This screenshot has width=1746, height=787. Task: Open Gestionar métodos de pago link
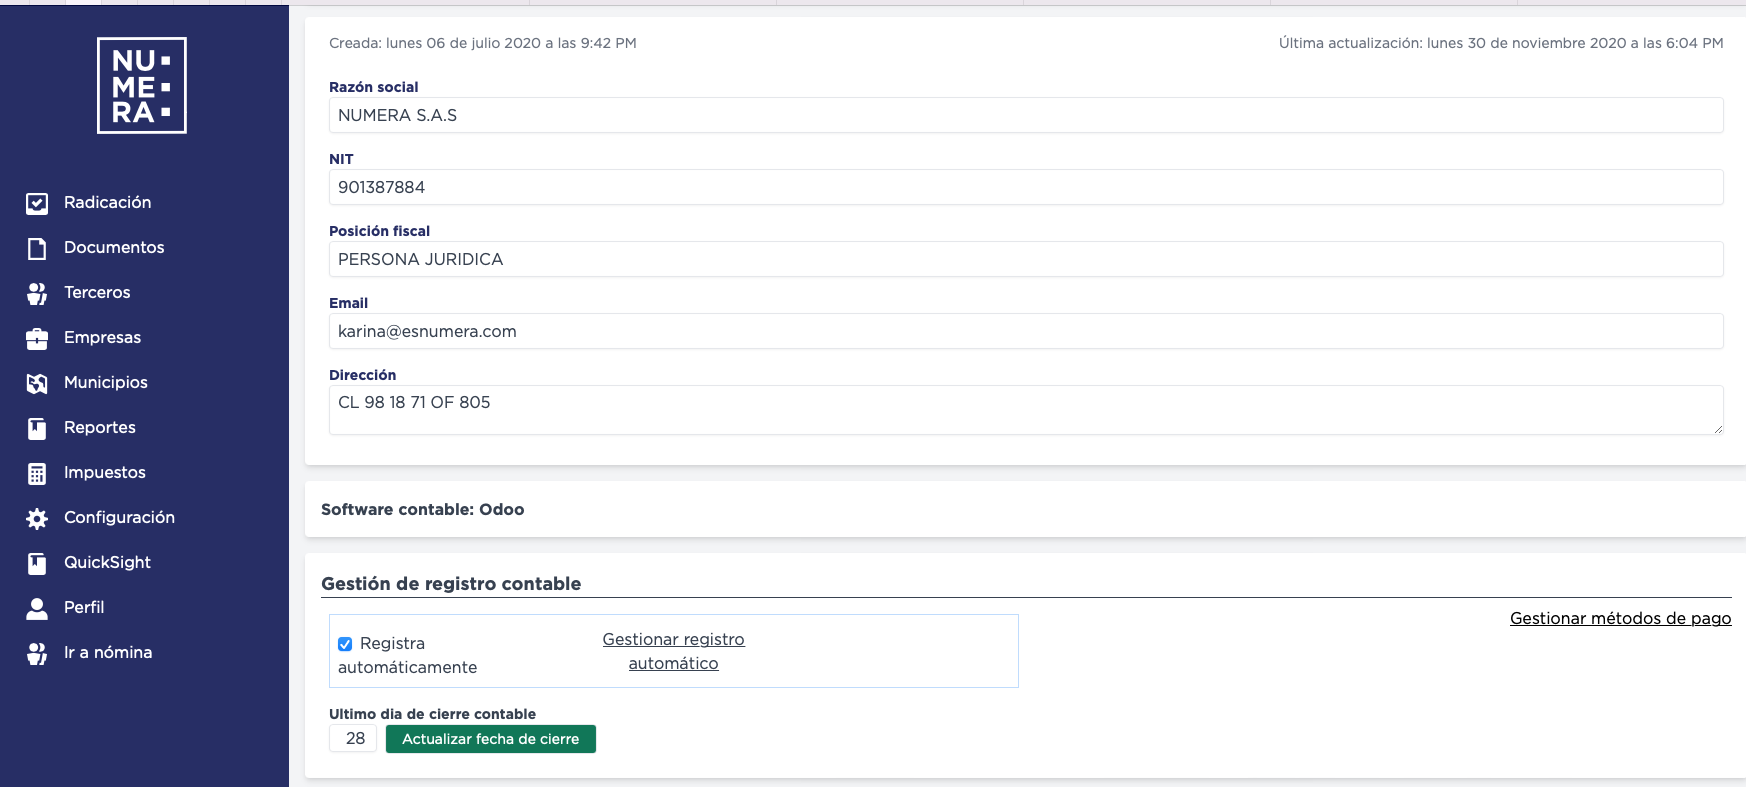(1620, 619)
